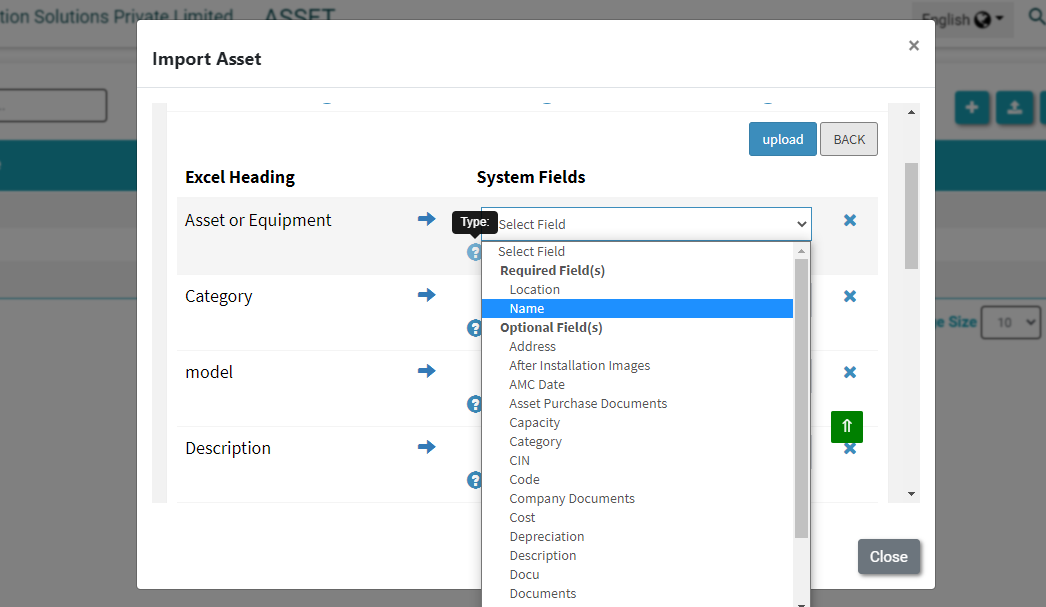Remove the Category field mapping with the X icon
1046x607 pixels.
coord(849,296)
